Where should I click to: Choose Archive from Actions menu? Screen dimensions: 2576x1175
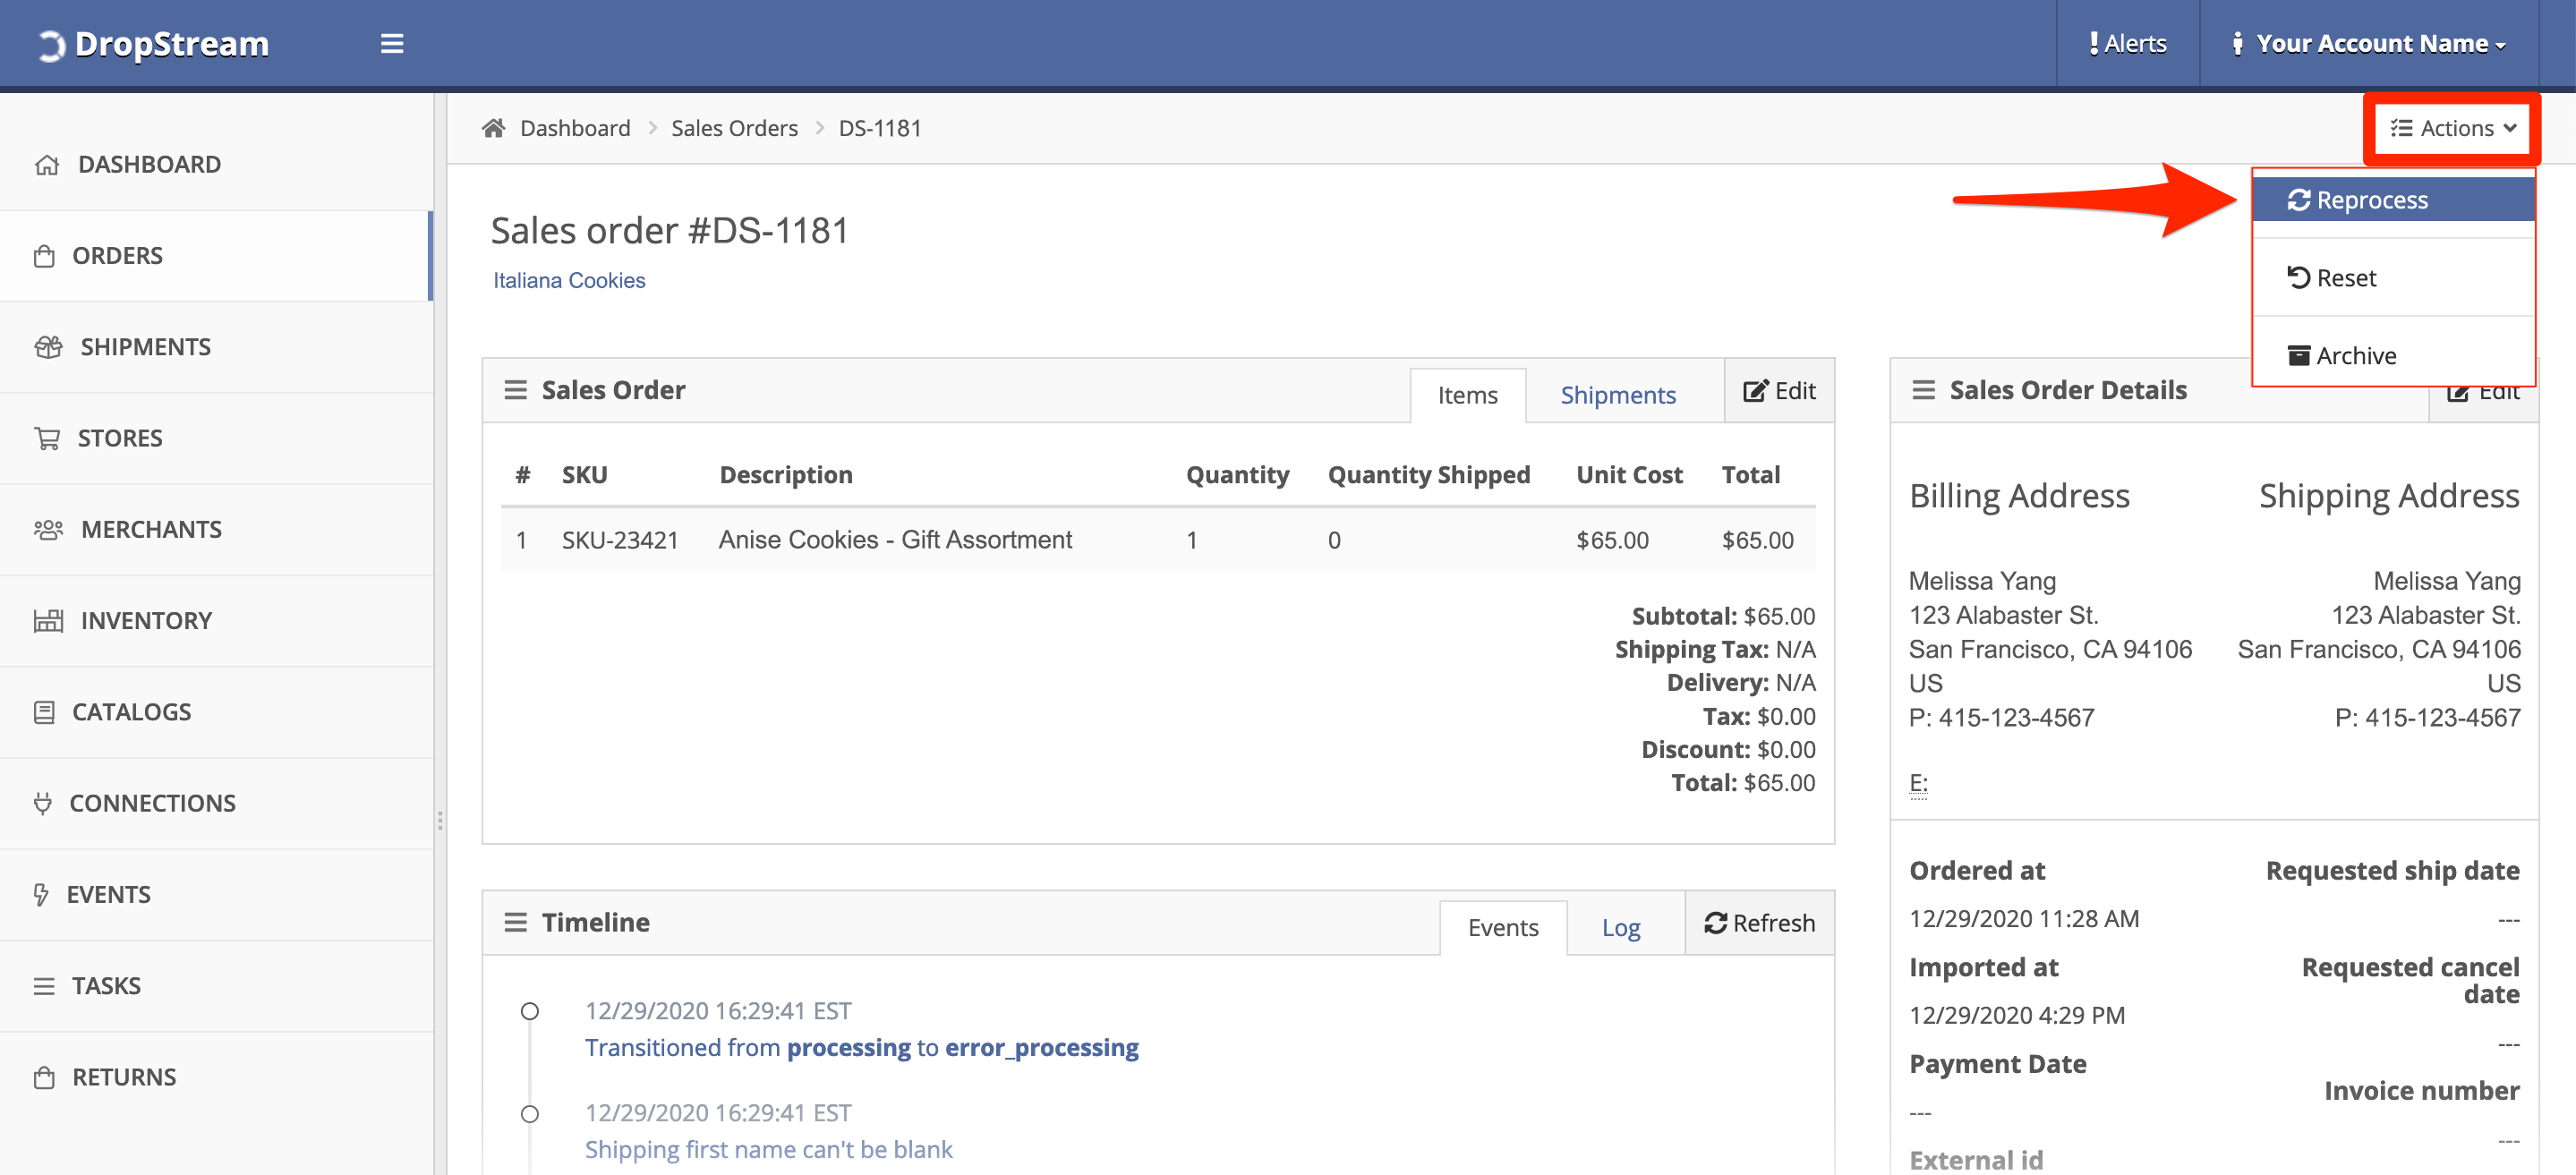tap(2393, 355)
